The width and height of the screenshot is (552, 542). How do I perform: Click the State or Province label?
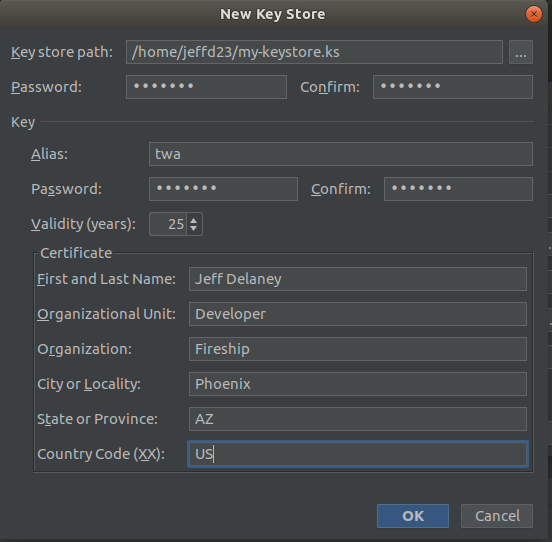pyautogui.click(x=98, y=419)
